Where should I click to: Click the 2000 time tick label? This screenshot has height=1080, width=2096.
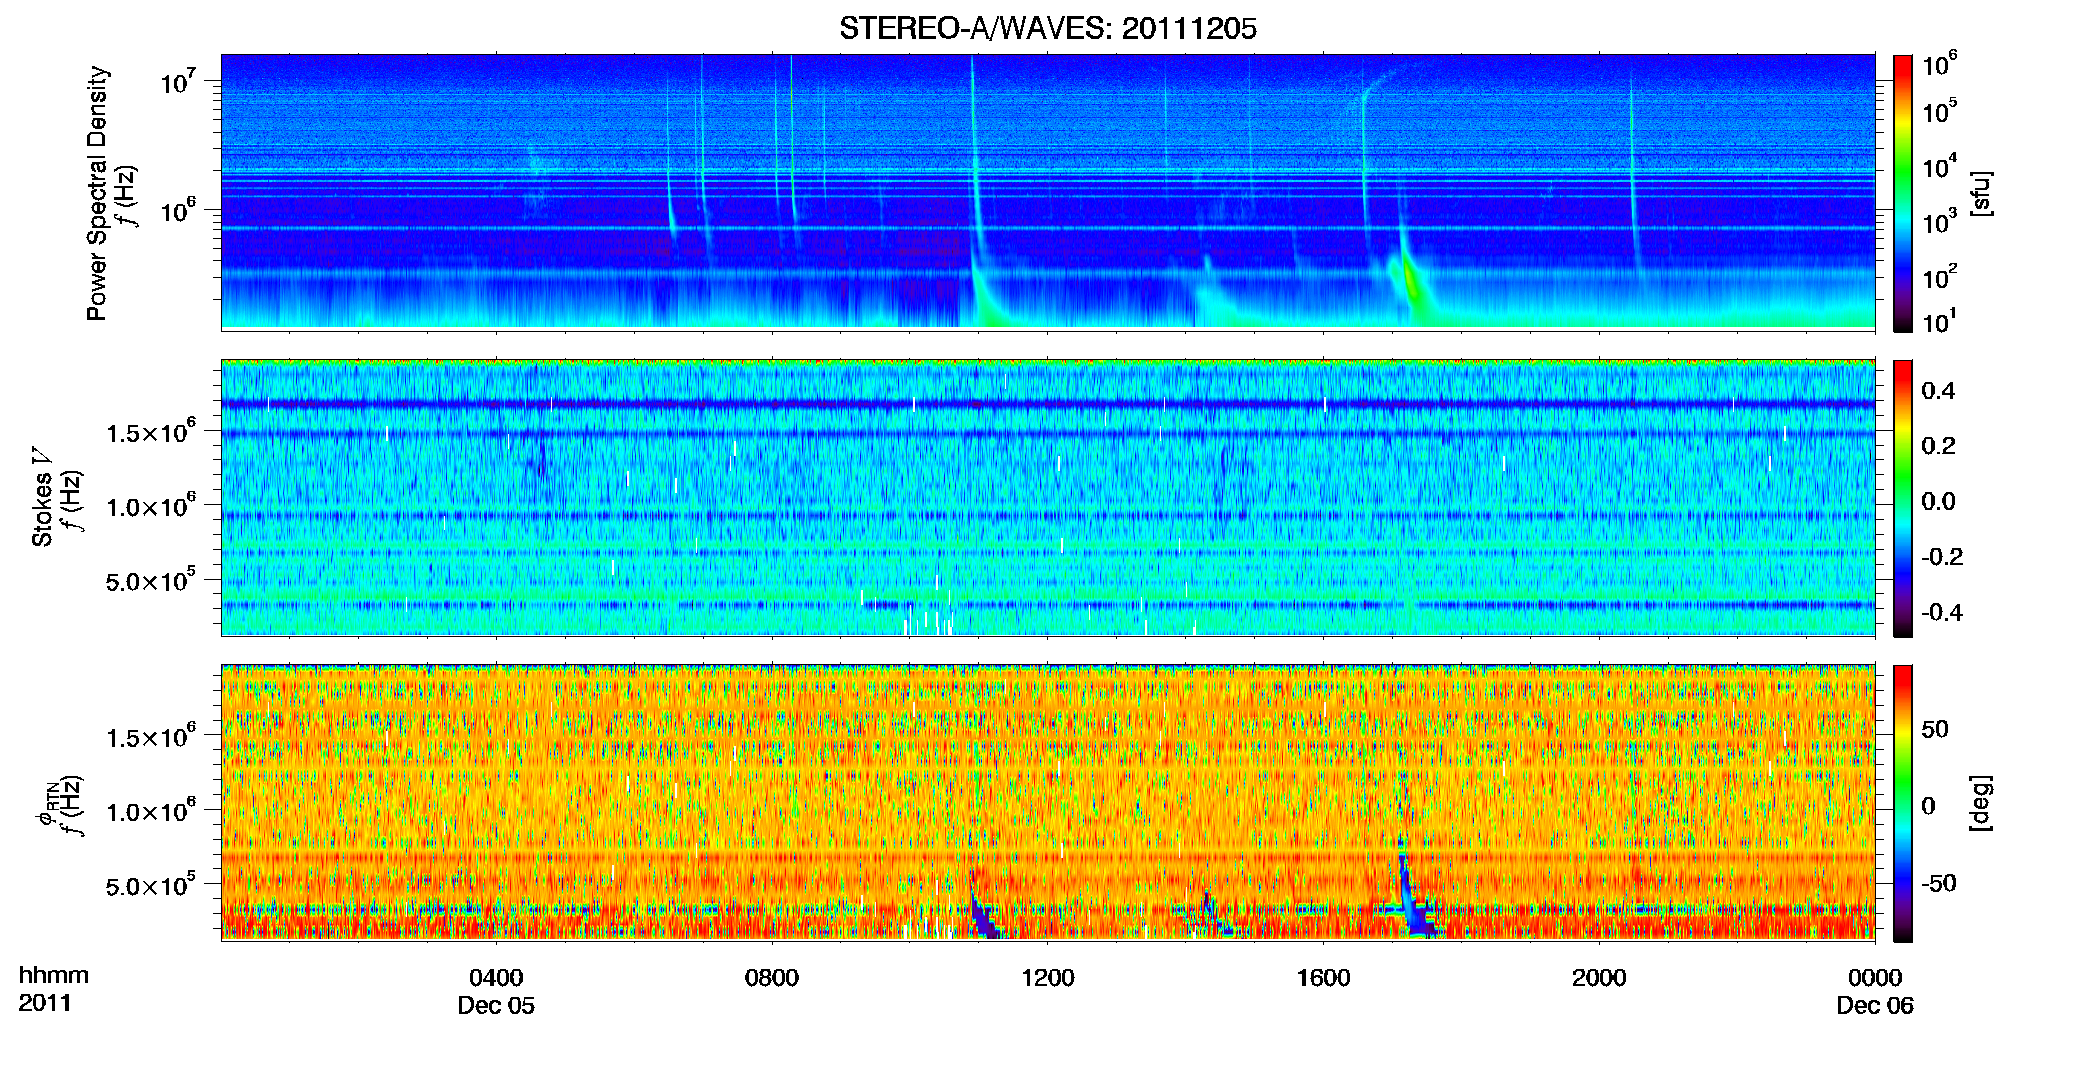pos(1599,978)
